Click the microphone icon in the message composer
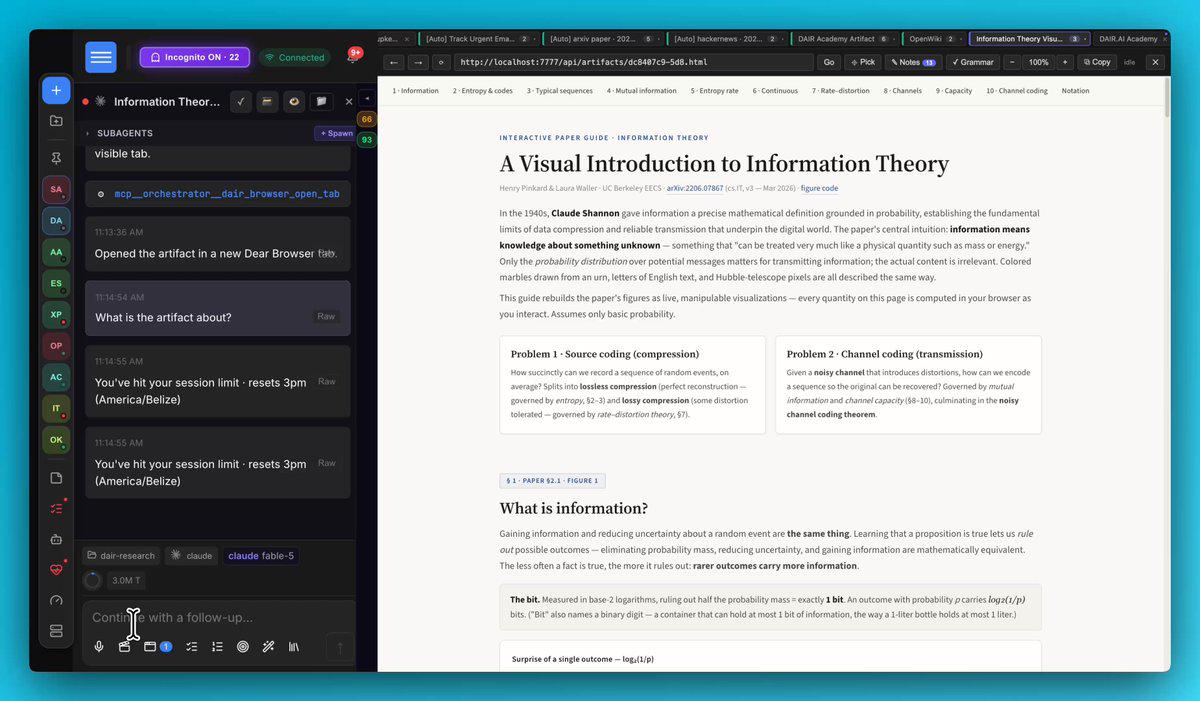This screenshot has width=1200, height=701. pyautogui.click(x=99, y=647)
